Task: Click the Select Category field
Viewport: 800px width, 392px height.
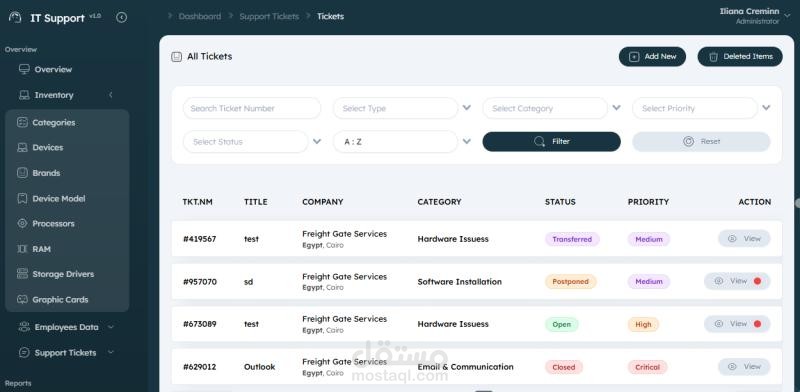Action: click(x=545, y=108)
